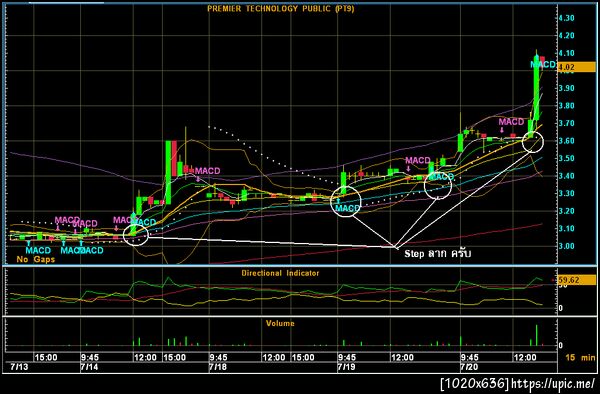Click the 9:45 time label above 7/14

click(90, 358)
